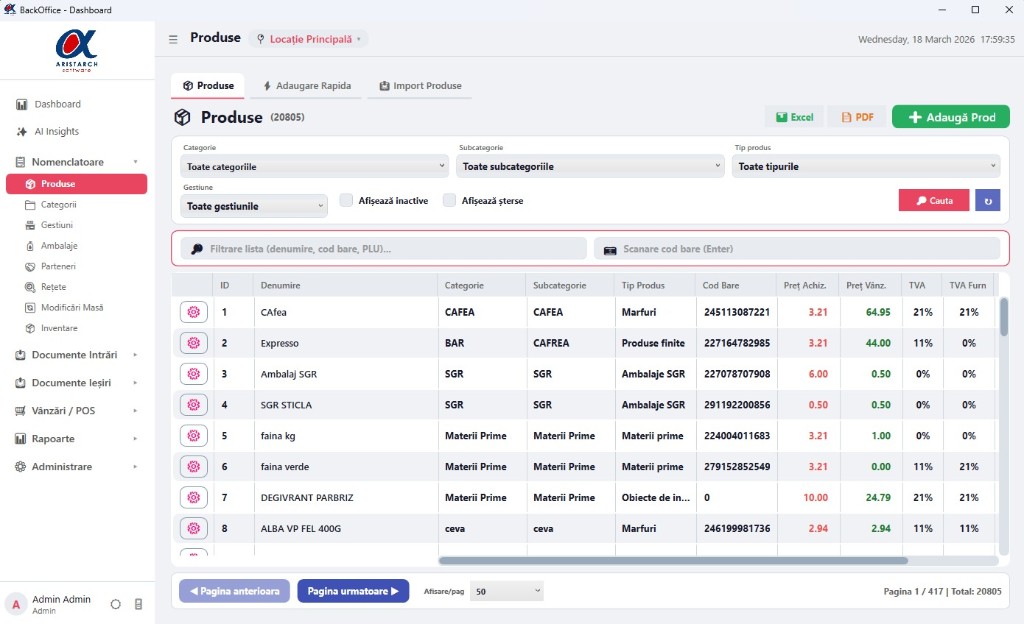Focus the Scanare cod bare field
Image resolution: width=1024 pixels, height=624 pixels.
tap(797, 249)
